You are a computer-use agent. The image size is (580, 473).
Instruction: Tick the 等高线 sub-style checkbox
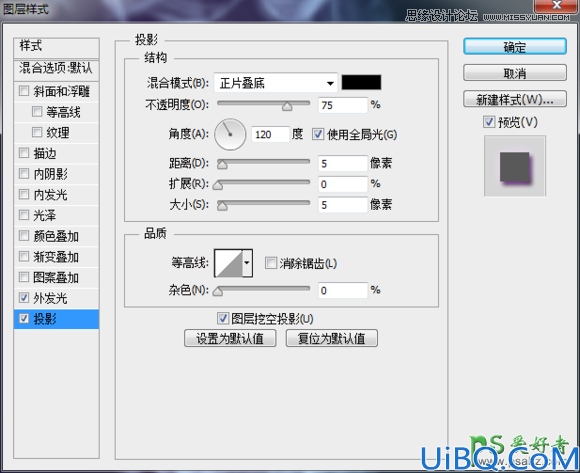pyautogui.click(x=37, y=111)
